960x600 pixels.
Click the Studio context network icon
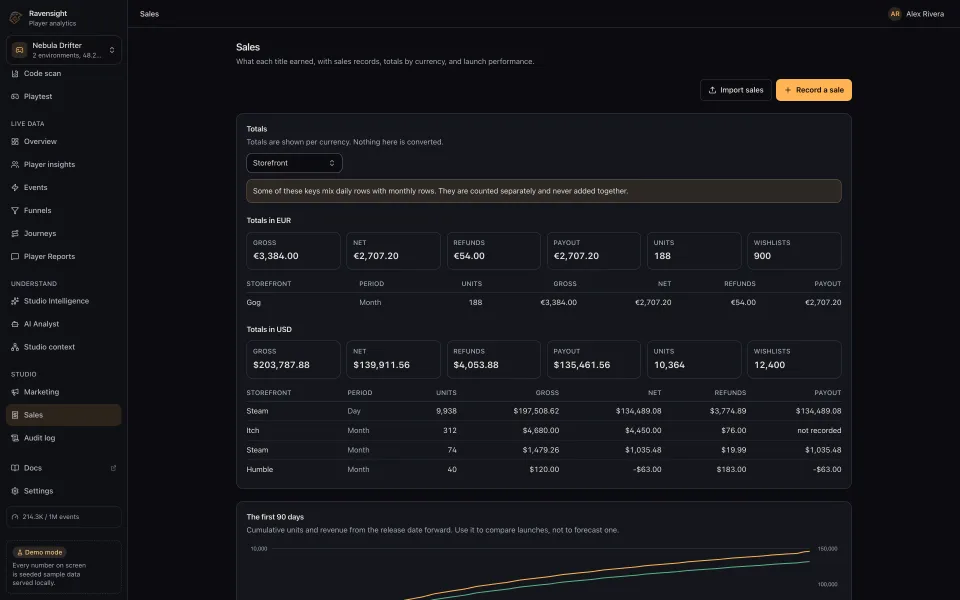[x=15, y=347]
